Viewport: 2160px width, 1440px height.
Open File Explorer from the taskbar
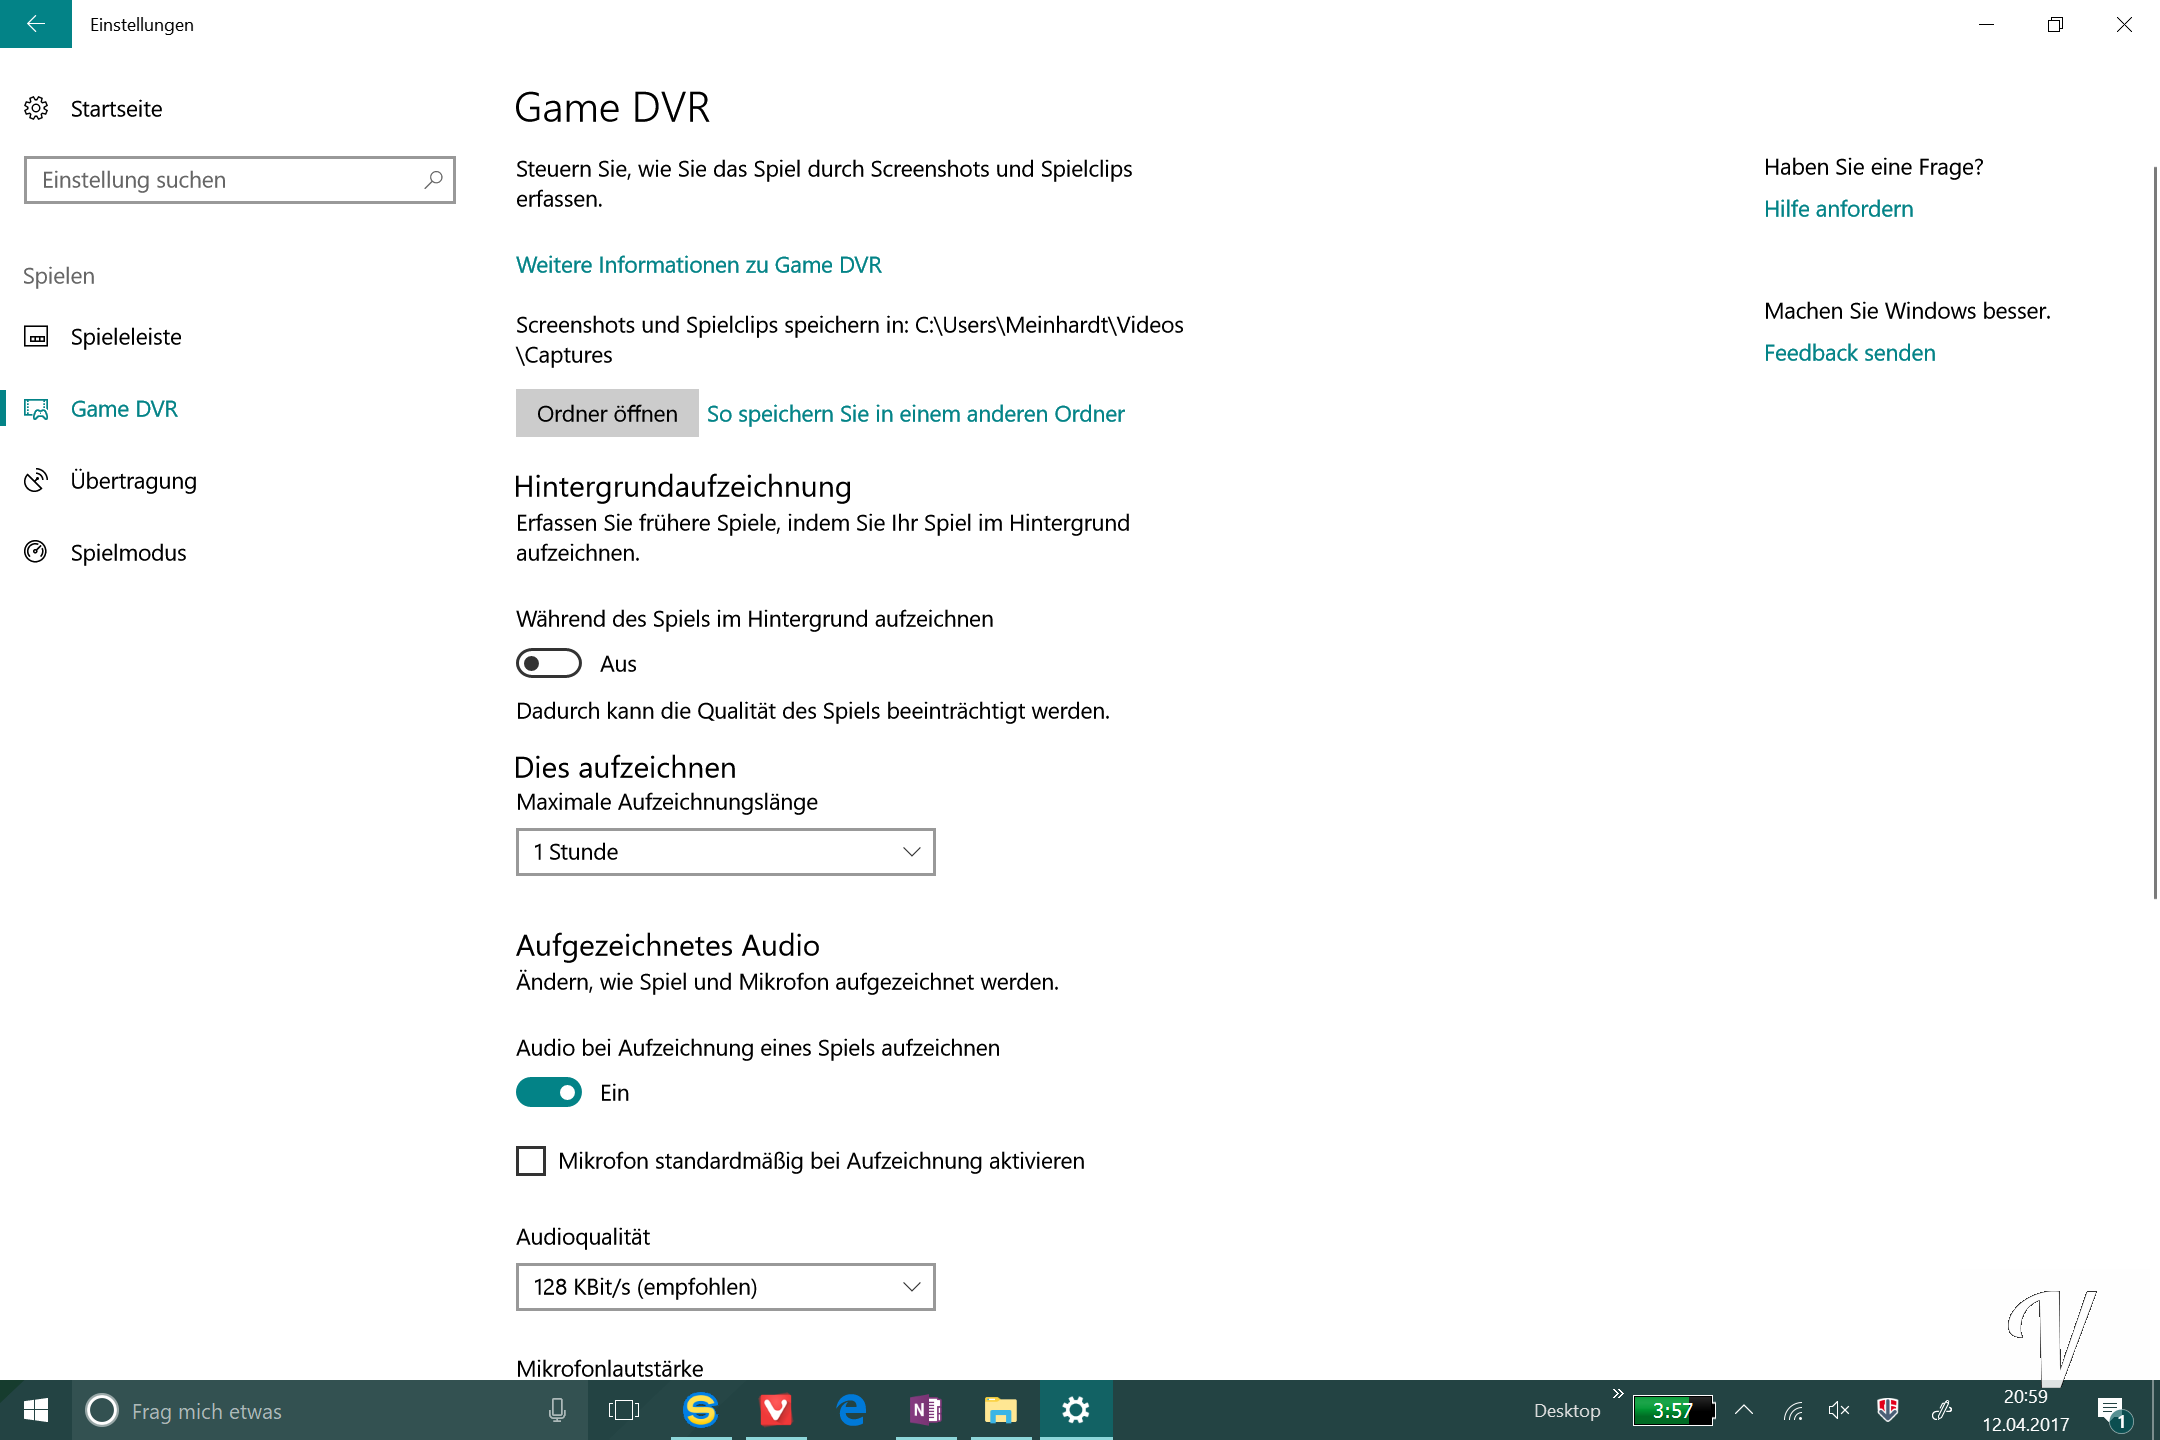(x=1000, y=1410)
